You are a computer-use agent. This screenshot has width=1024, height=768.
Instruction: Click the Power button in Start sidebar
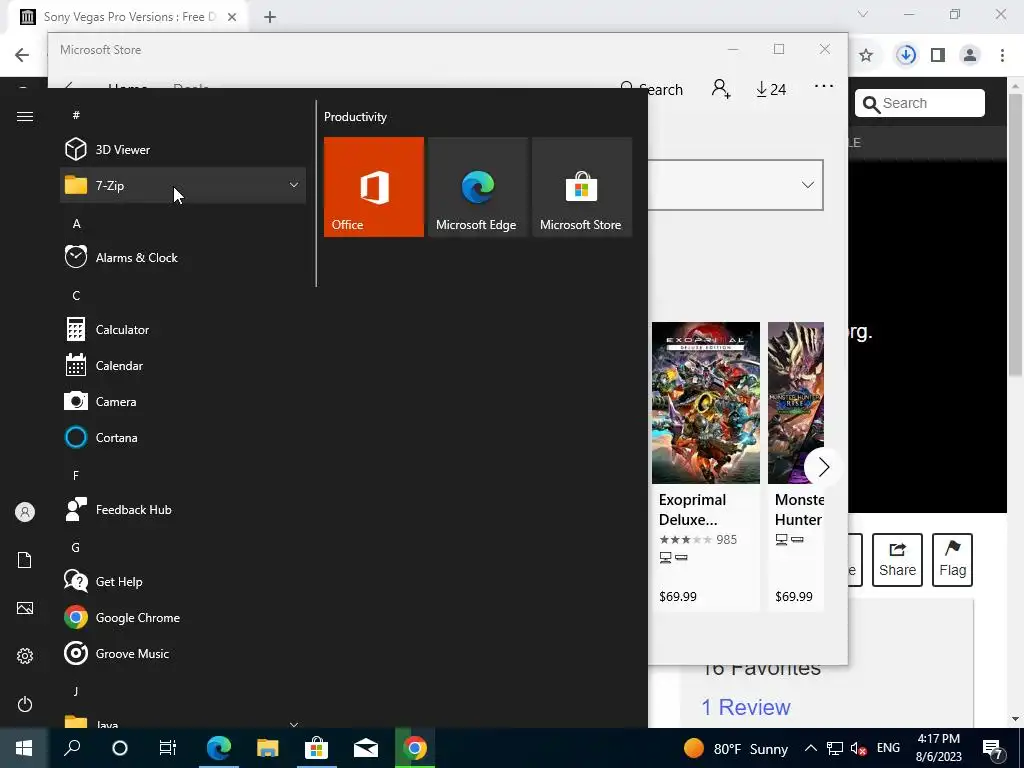(25, 704)
